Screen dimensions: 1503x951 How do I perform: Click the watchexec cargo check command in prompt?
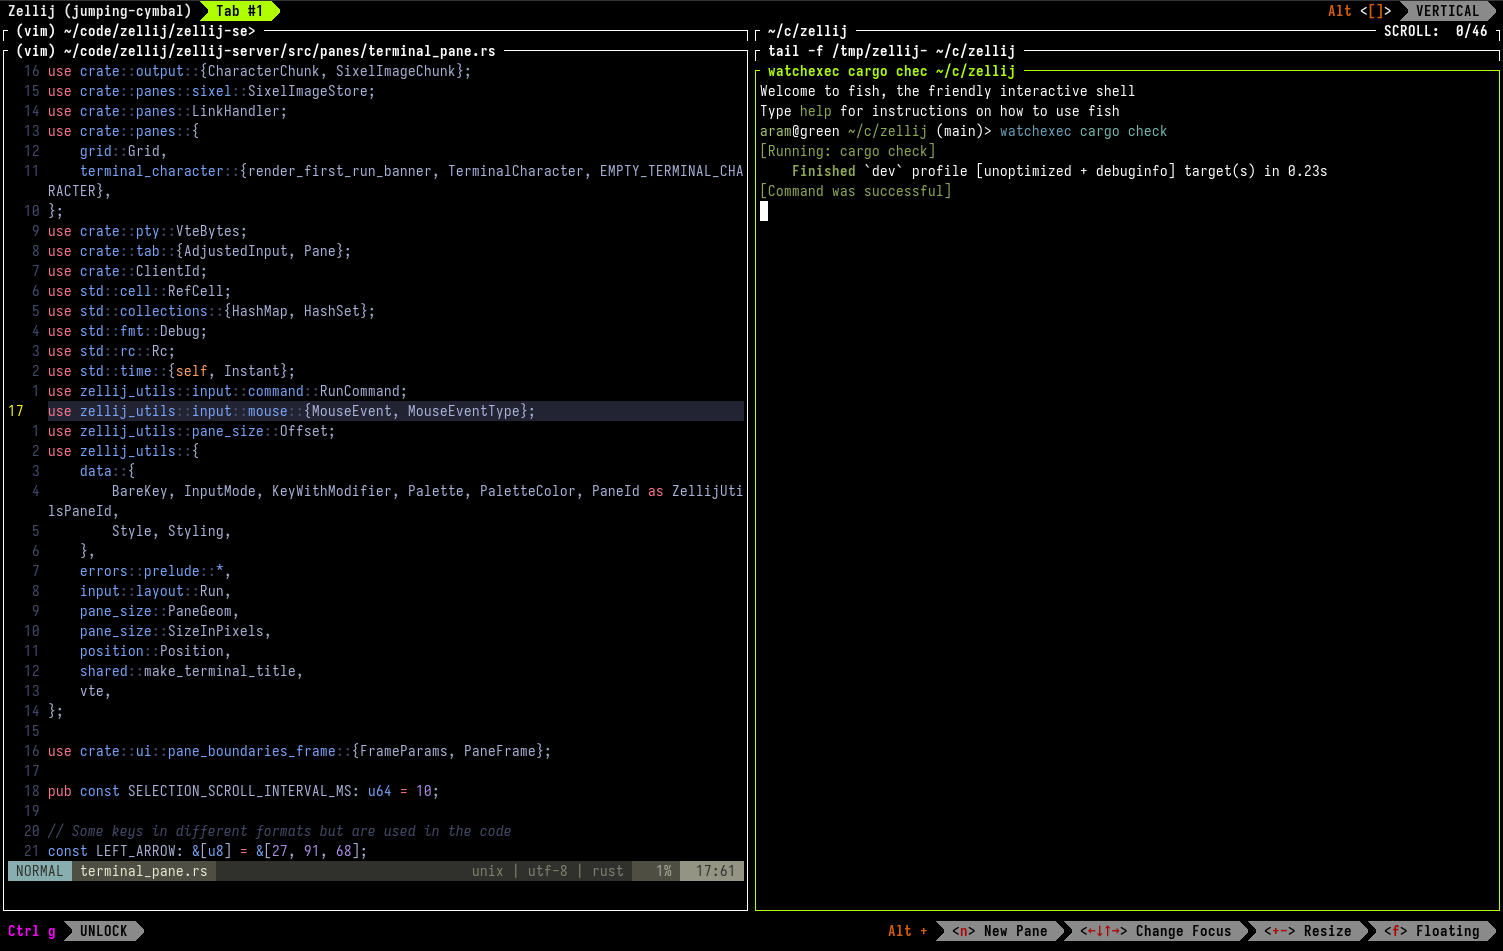click(x=1084, y=131)
